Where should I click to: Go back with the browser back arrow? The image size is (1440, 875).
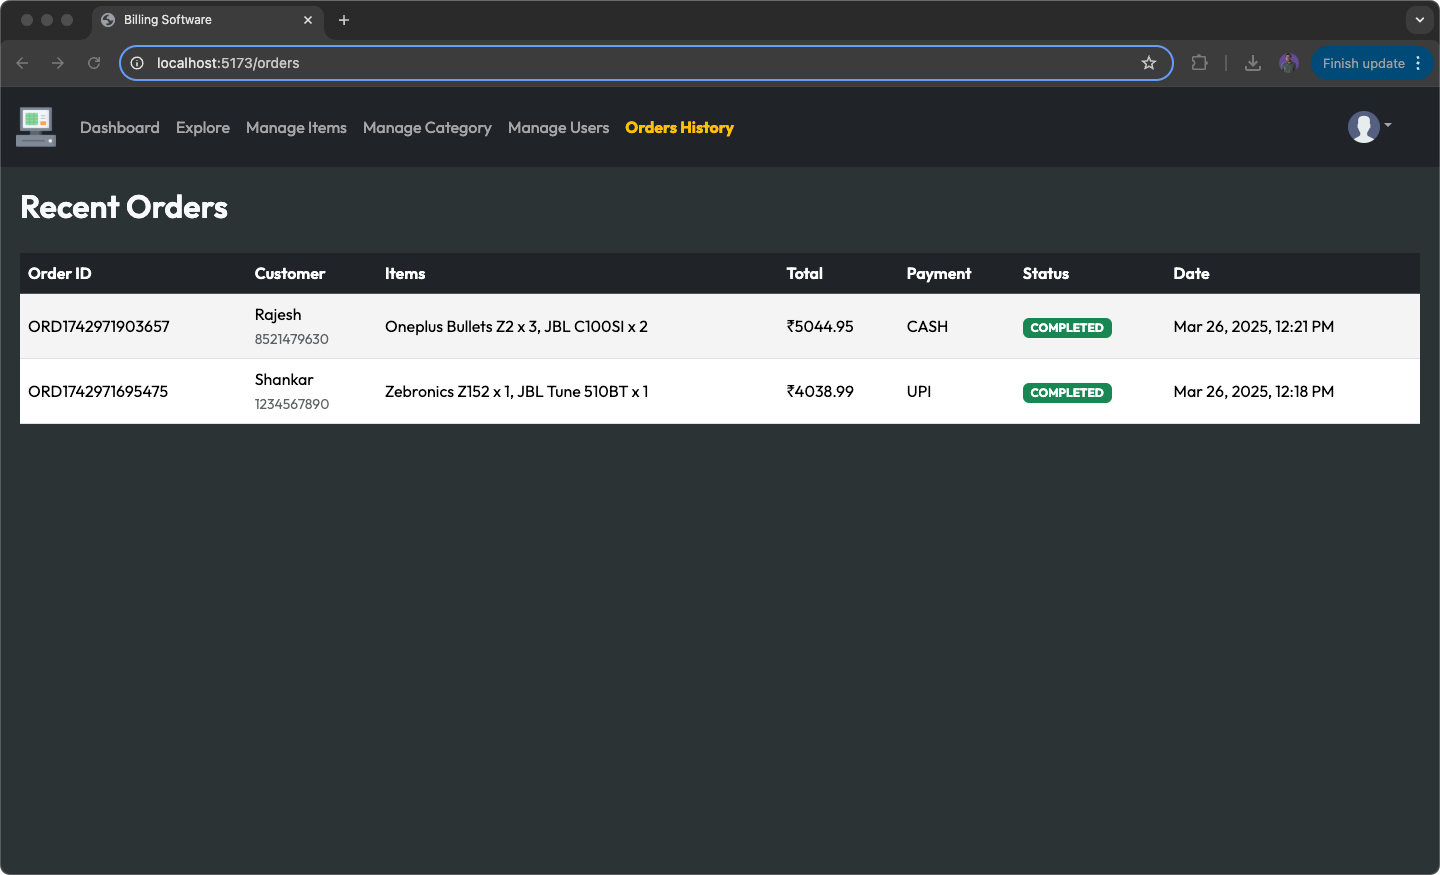22,63
